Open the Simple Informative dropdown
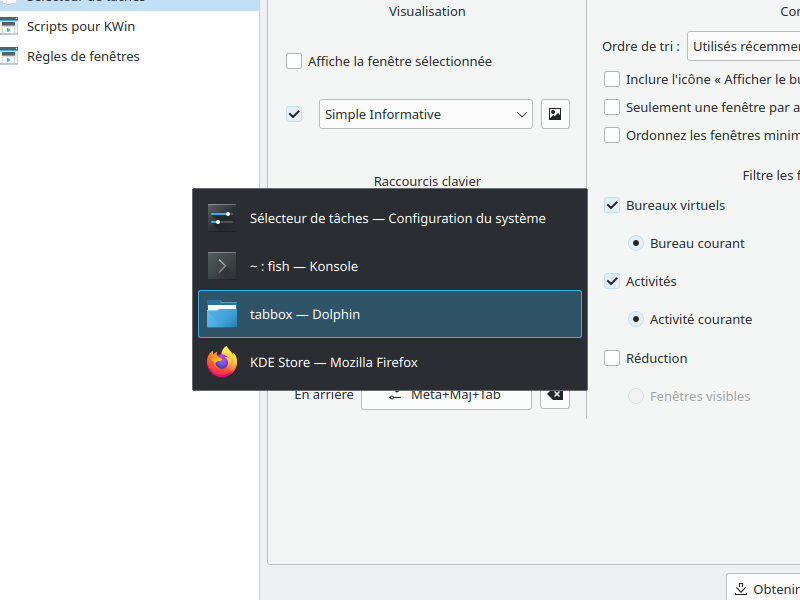This screenshot has width=800, height=600. 425,114
